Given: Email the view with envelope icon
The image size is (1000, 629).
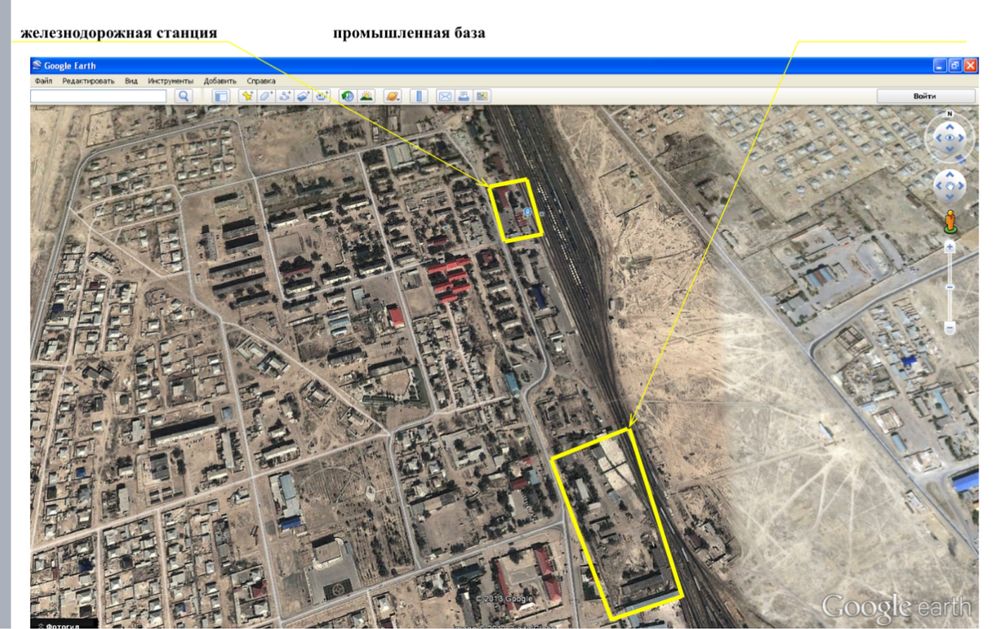Looking at the screenshot, I should click(x=445, y=96).
